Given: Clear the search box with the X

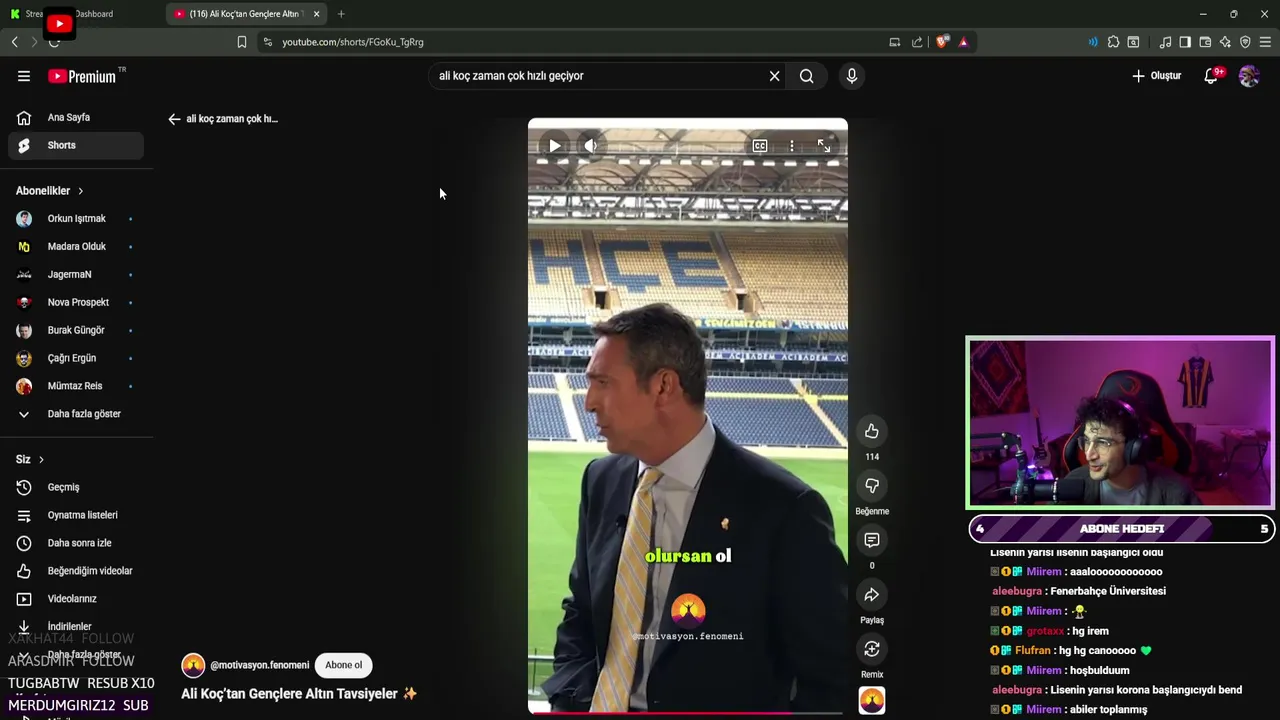Looking at the screenshot, I should click(x=774, y=76).
